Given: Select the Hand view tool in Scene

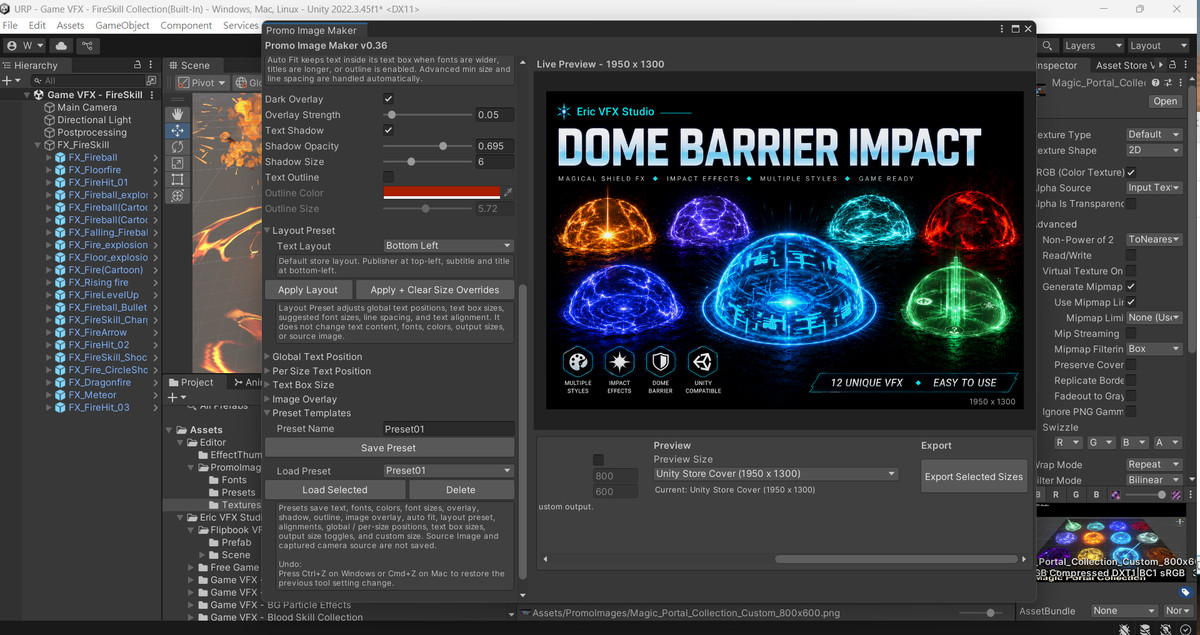Looking at the screenshot, I should coord(177,114).
